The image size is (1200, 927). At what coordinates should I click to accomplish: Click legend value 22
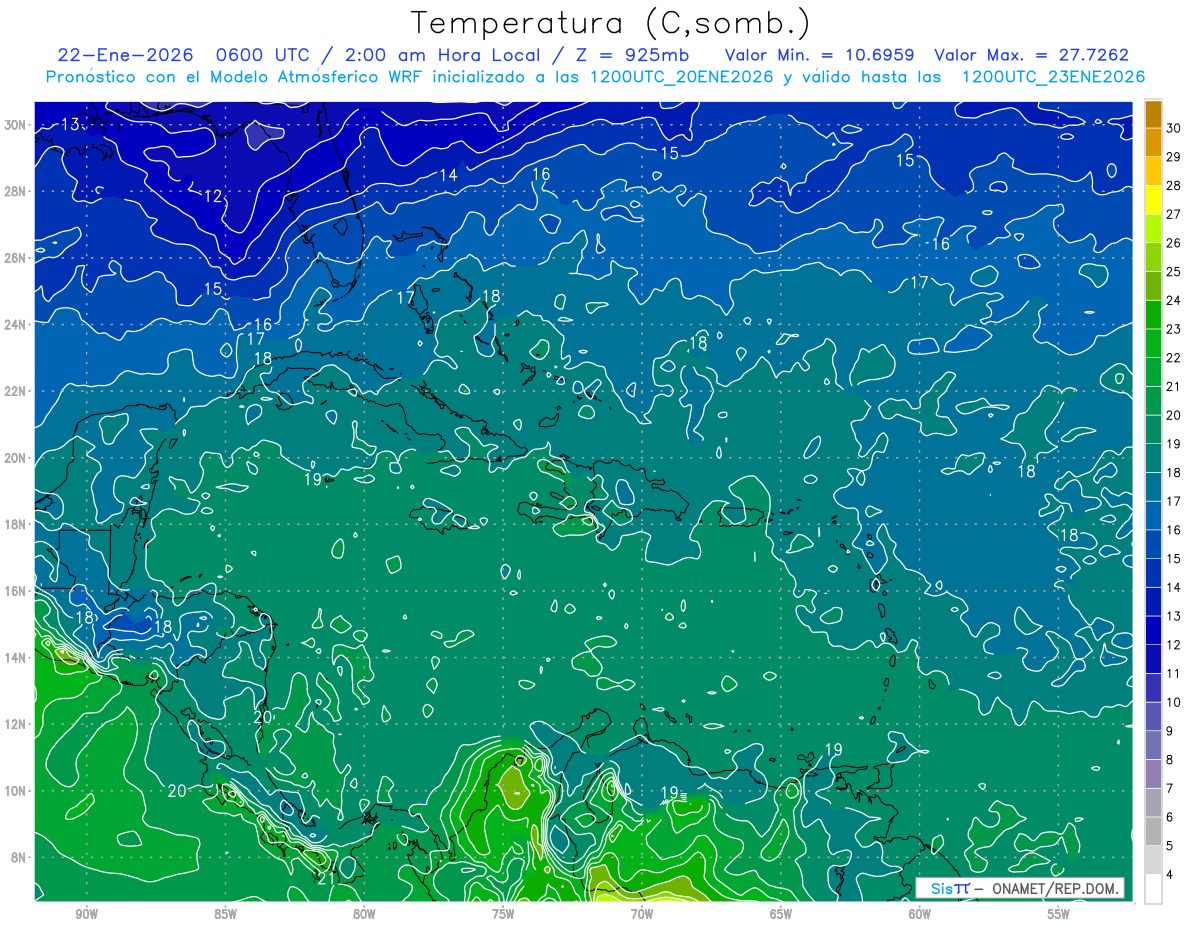[x=1174, y=358]
